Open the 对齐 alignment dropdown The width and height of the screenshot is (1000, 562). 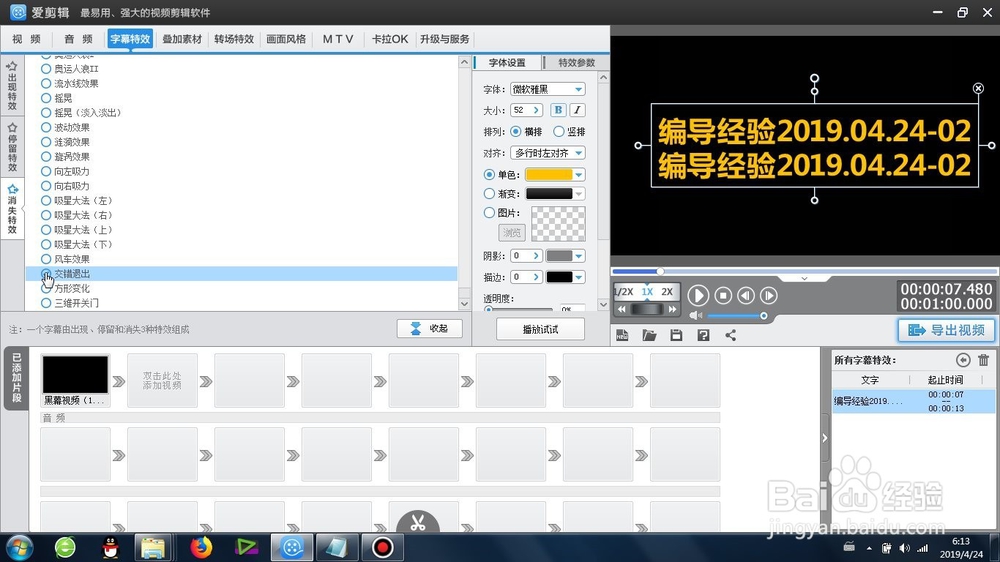[x=578, y=153]
